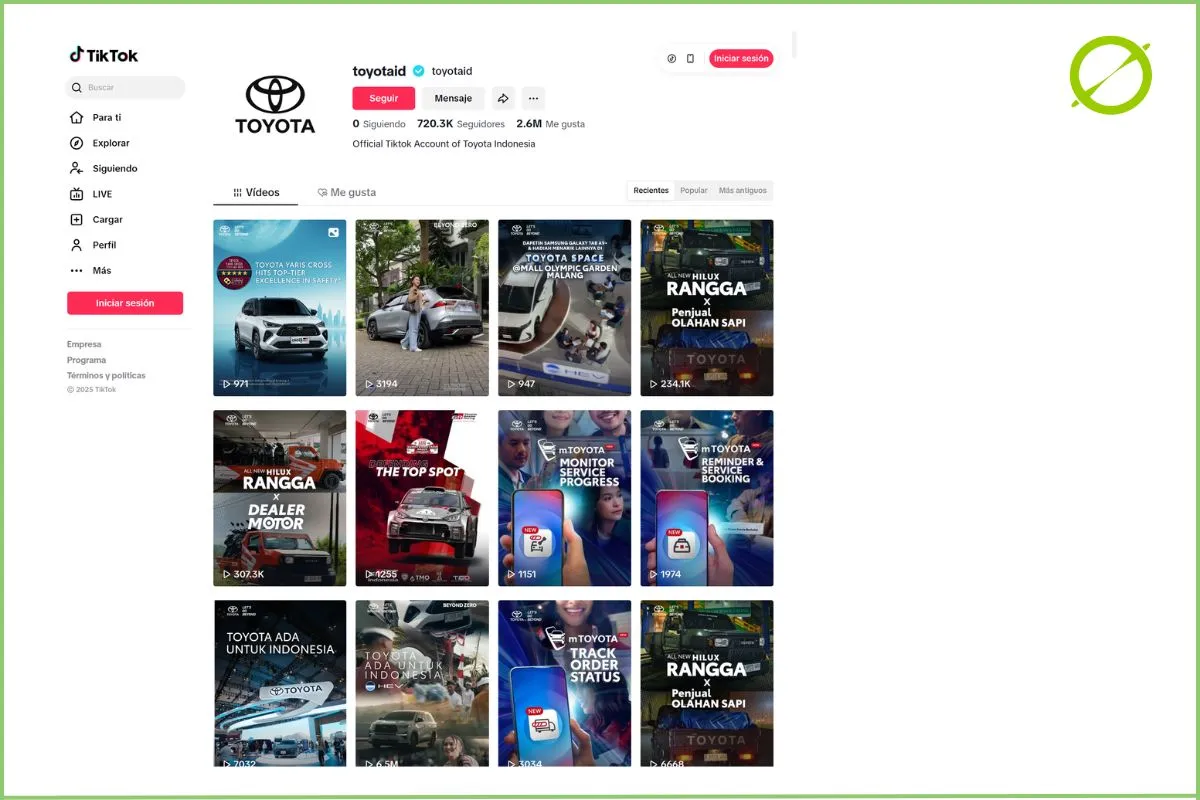Viewport: 1200px width, 800px height.
Task: Open the three-dot profile options menu
Action: coord(533,98)
